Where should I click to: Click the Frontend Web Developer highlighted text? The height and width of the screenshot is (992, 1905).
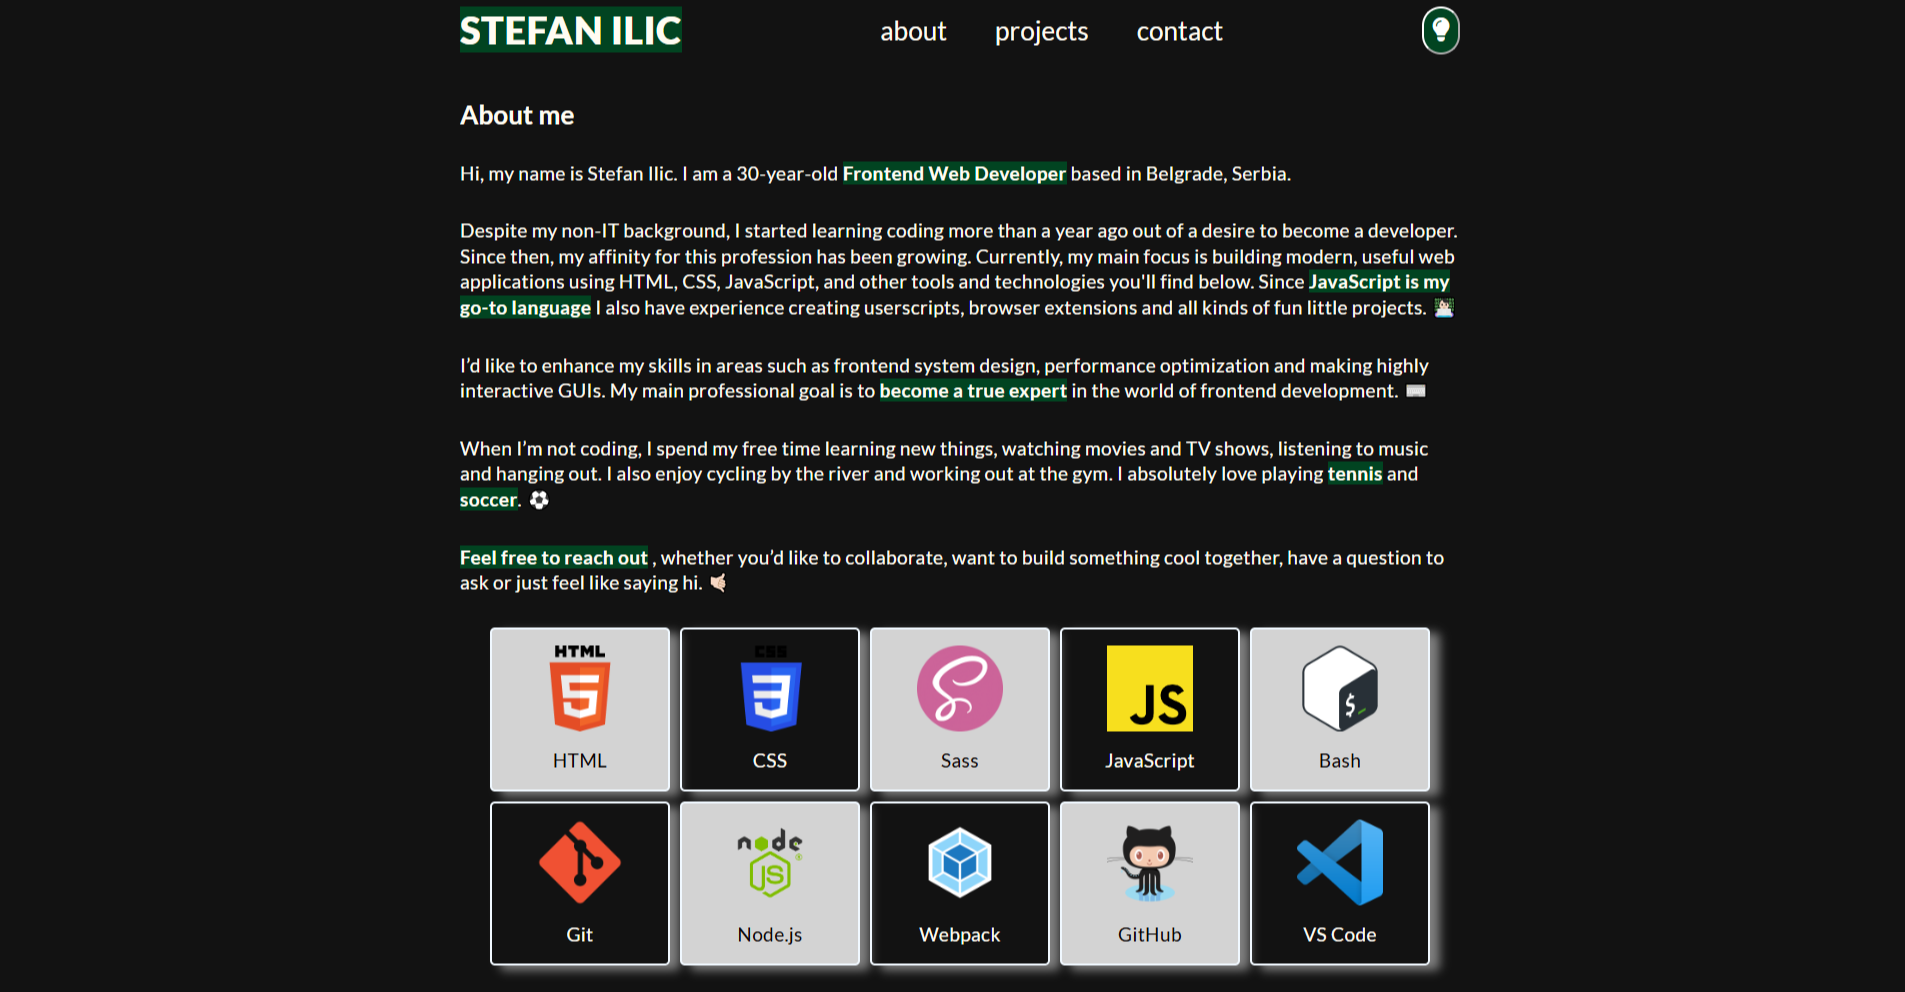tap(953, 173)
